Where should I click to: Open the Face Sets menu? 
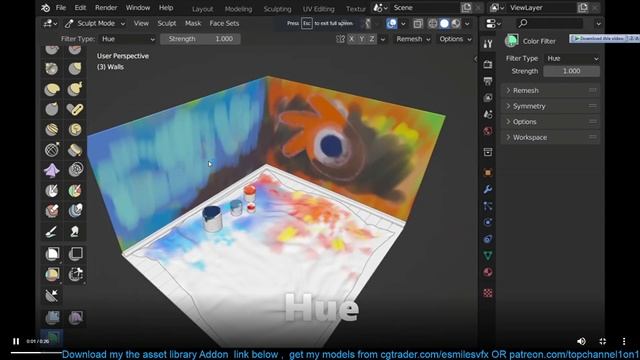pos(224,24)
